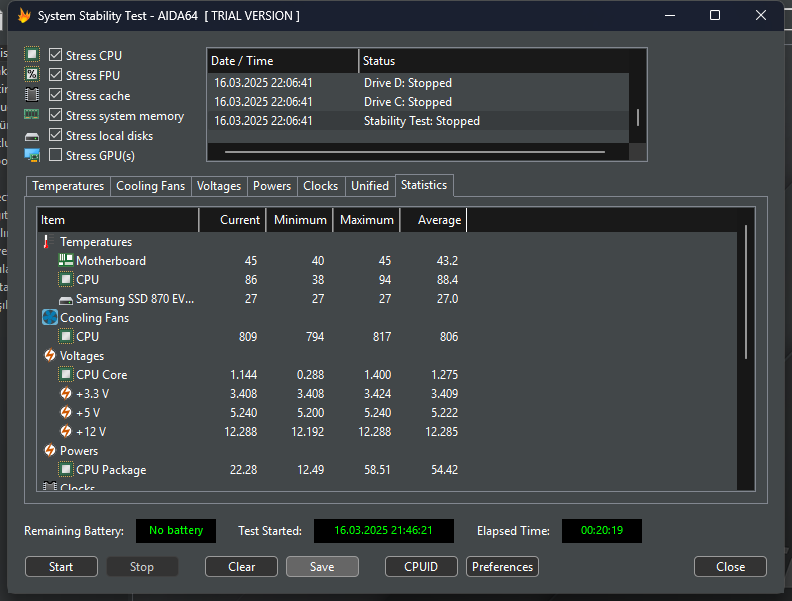Open the Unified tab

pos(370,186)
